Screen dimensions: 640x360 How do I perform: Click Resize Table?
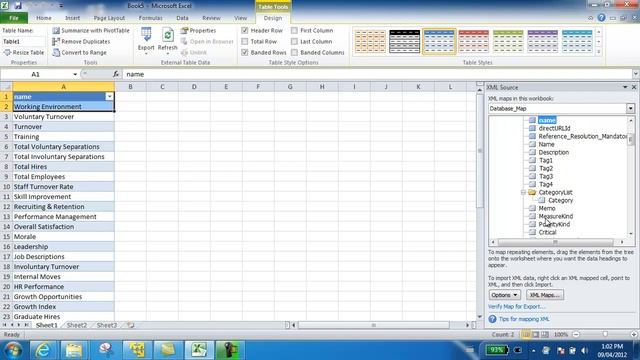(24, 53)
